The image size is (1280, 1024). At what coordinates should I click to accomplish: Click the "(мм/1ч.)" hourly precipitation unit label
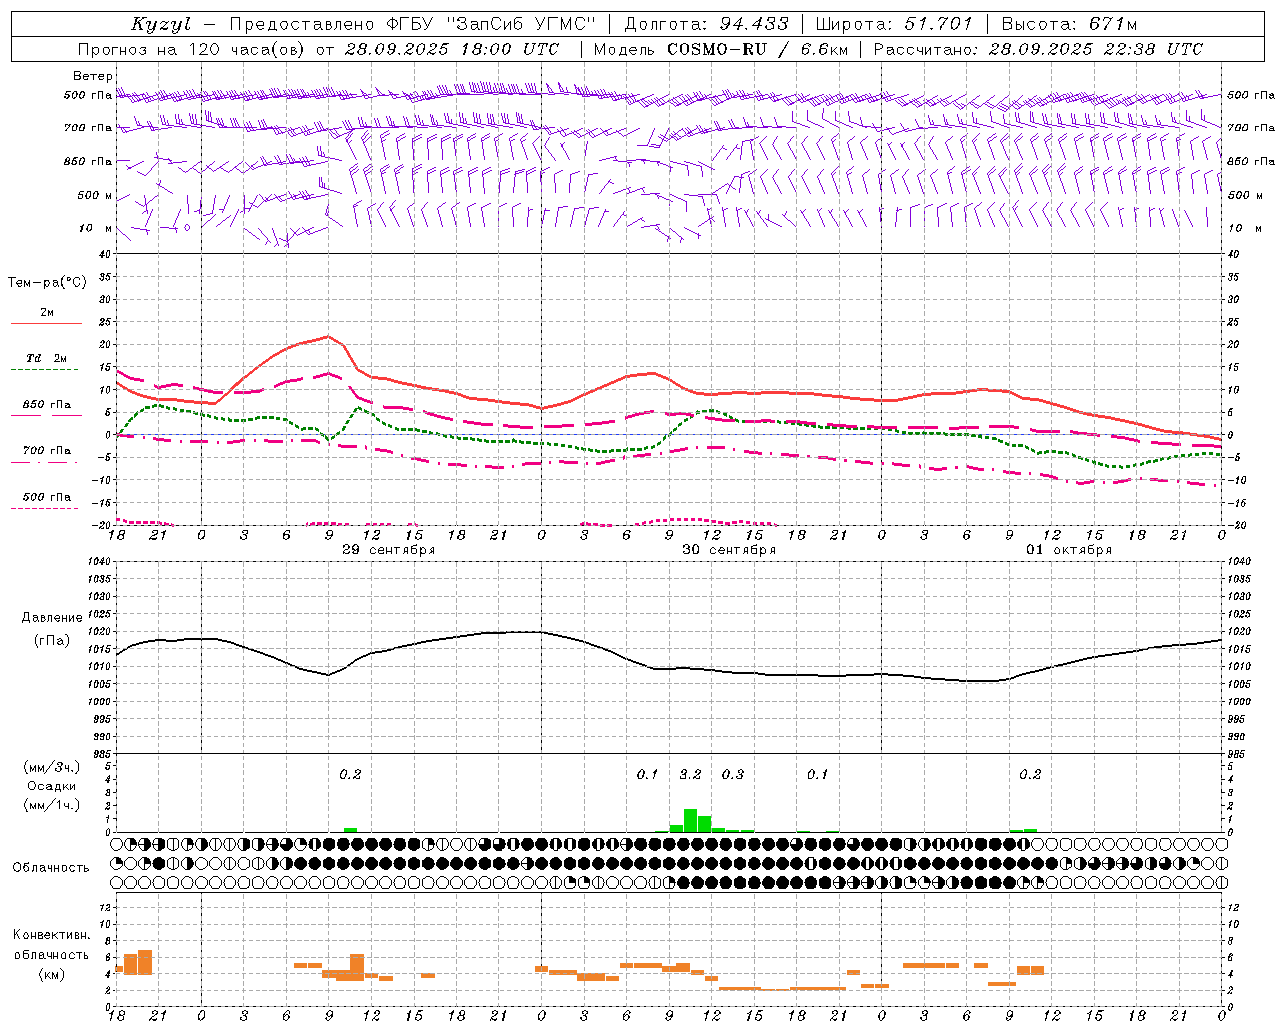click(52, 805)
